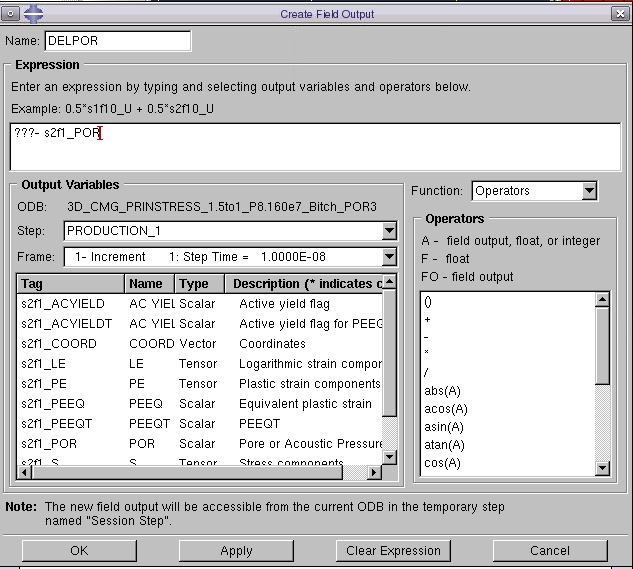Select the s2f1_ACYIELDT row
Viewport: 633px width, 569px height.
tap(200, 323)
